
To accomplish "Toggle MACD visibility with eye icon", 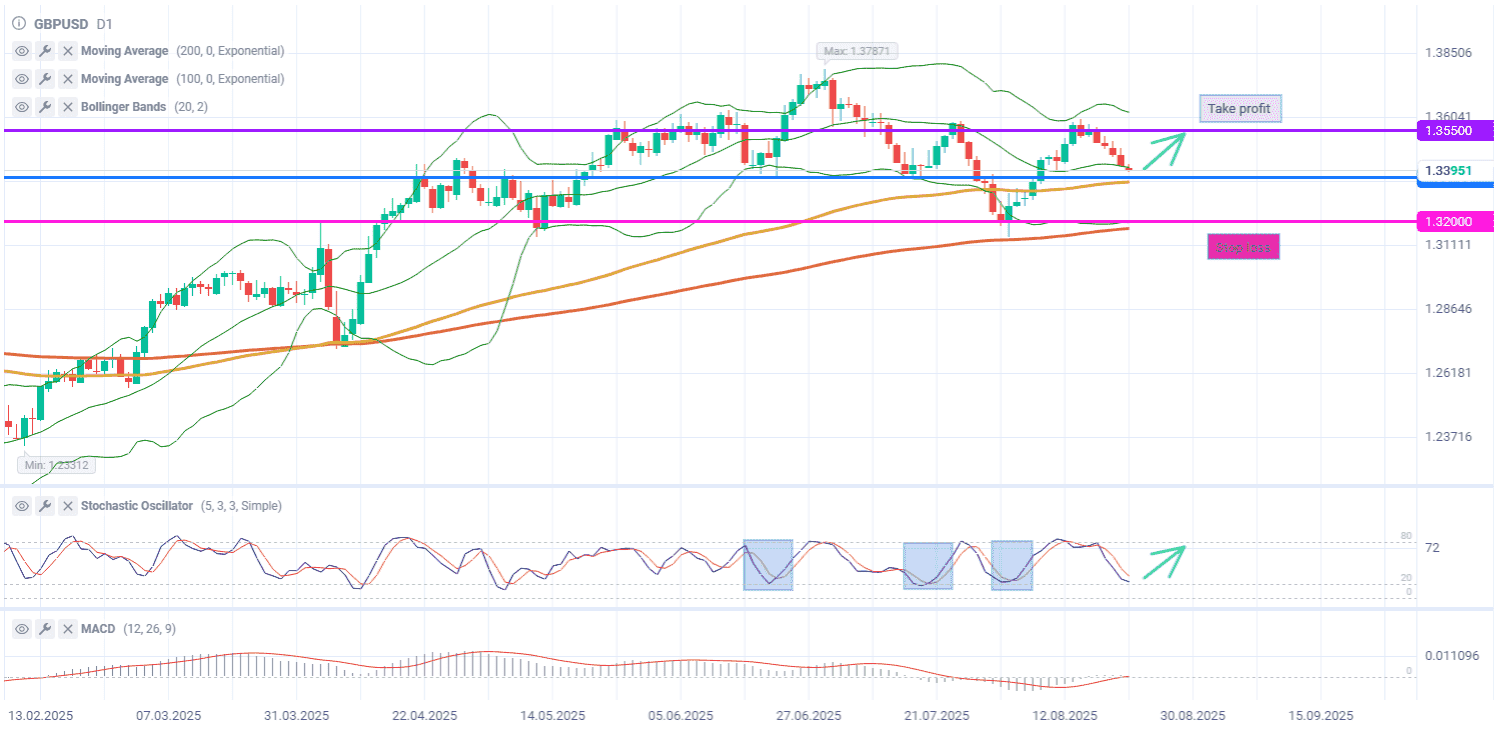I will (x=22, y=629).
